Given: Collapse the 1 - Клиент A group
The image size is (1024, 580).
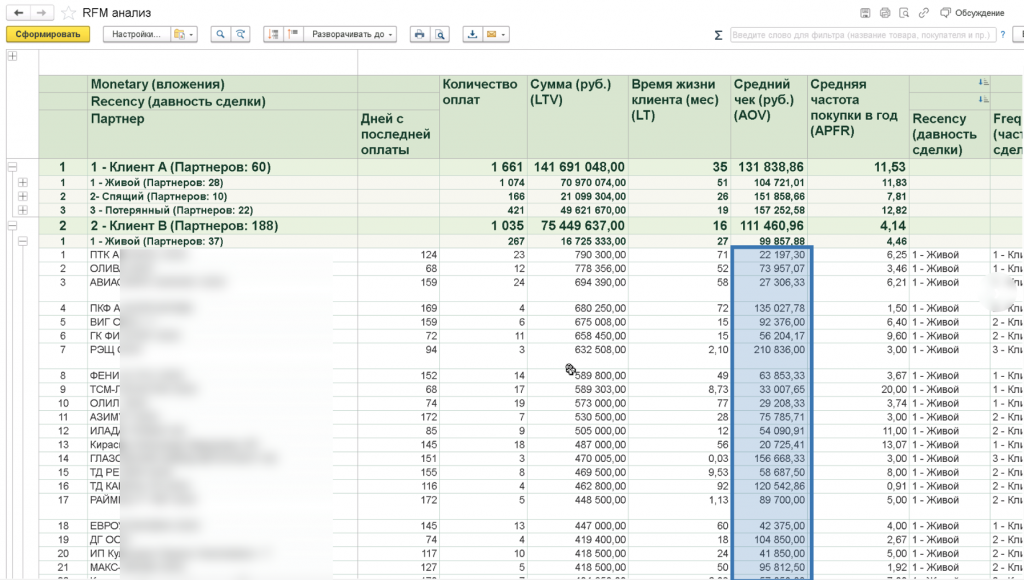Looking at the screenshot, I should coord(12,167).
